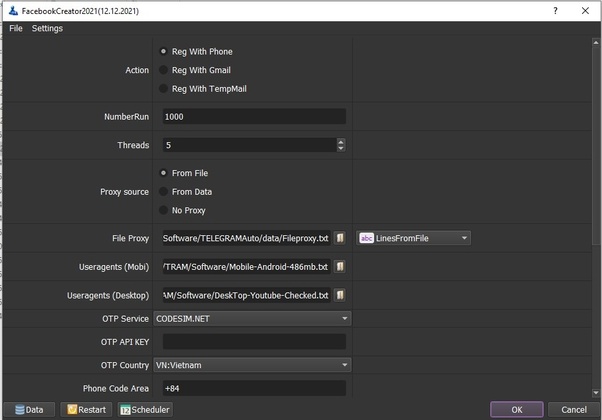Confirm with the OK button
This screenshot has width=602, height=420.
pos(517,410)
